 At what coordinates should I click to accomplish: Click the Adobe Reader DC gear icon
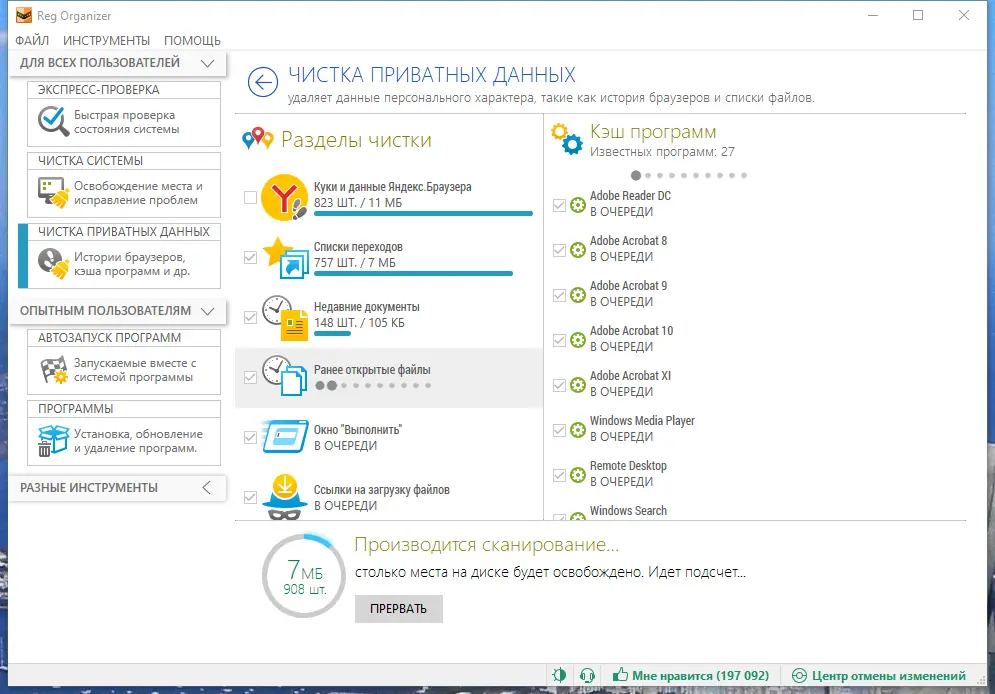[x=577, y=205]
